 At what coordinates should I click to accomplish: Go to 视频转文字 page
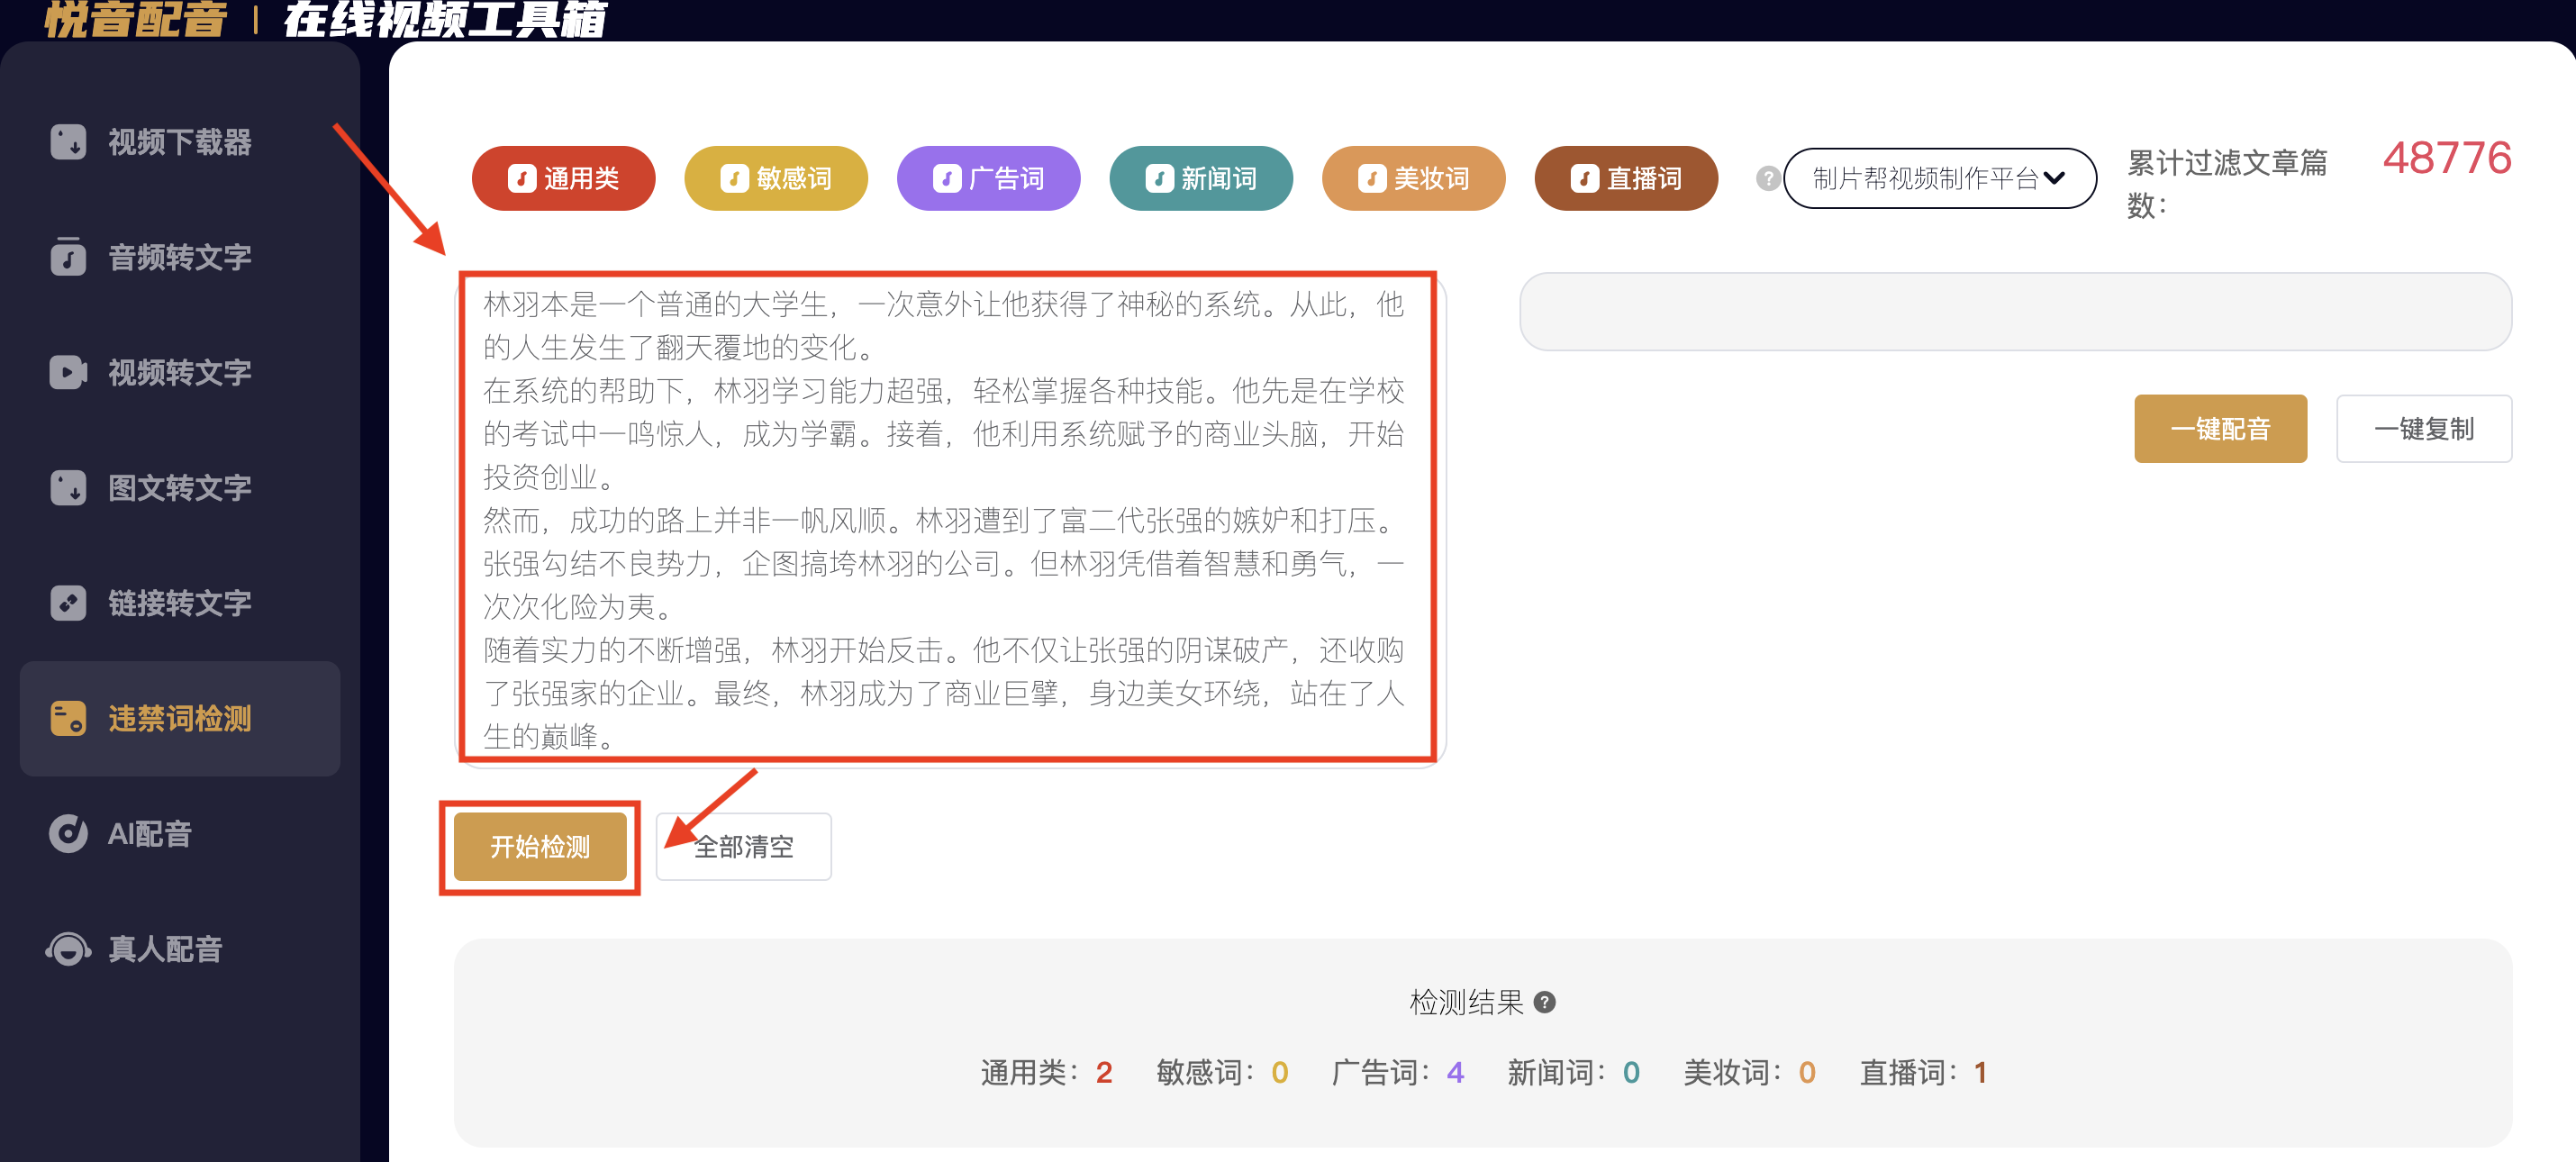(x=180, y=372)
